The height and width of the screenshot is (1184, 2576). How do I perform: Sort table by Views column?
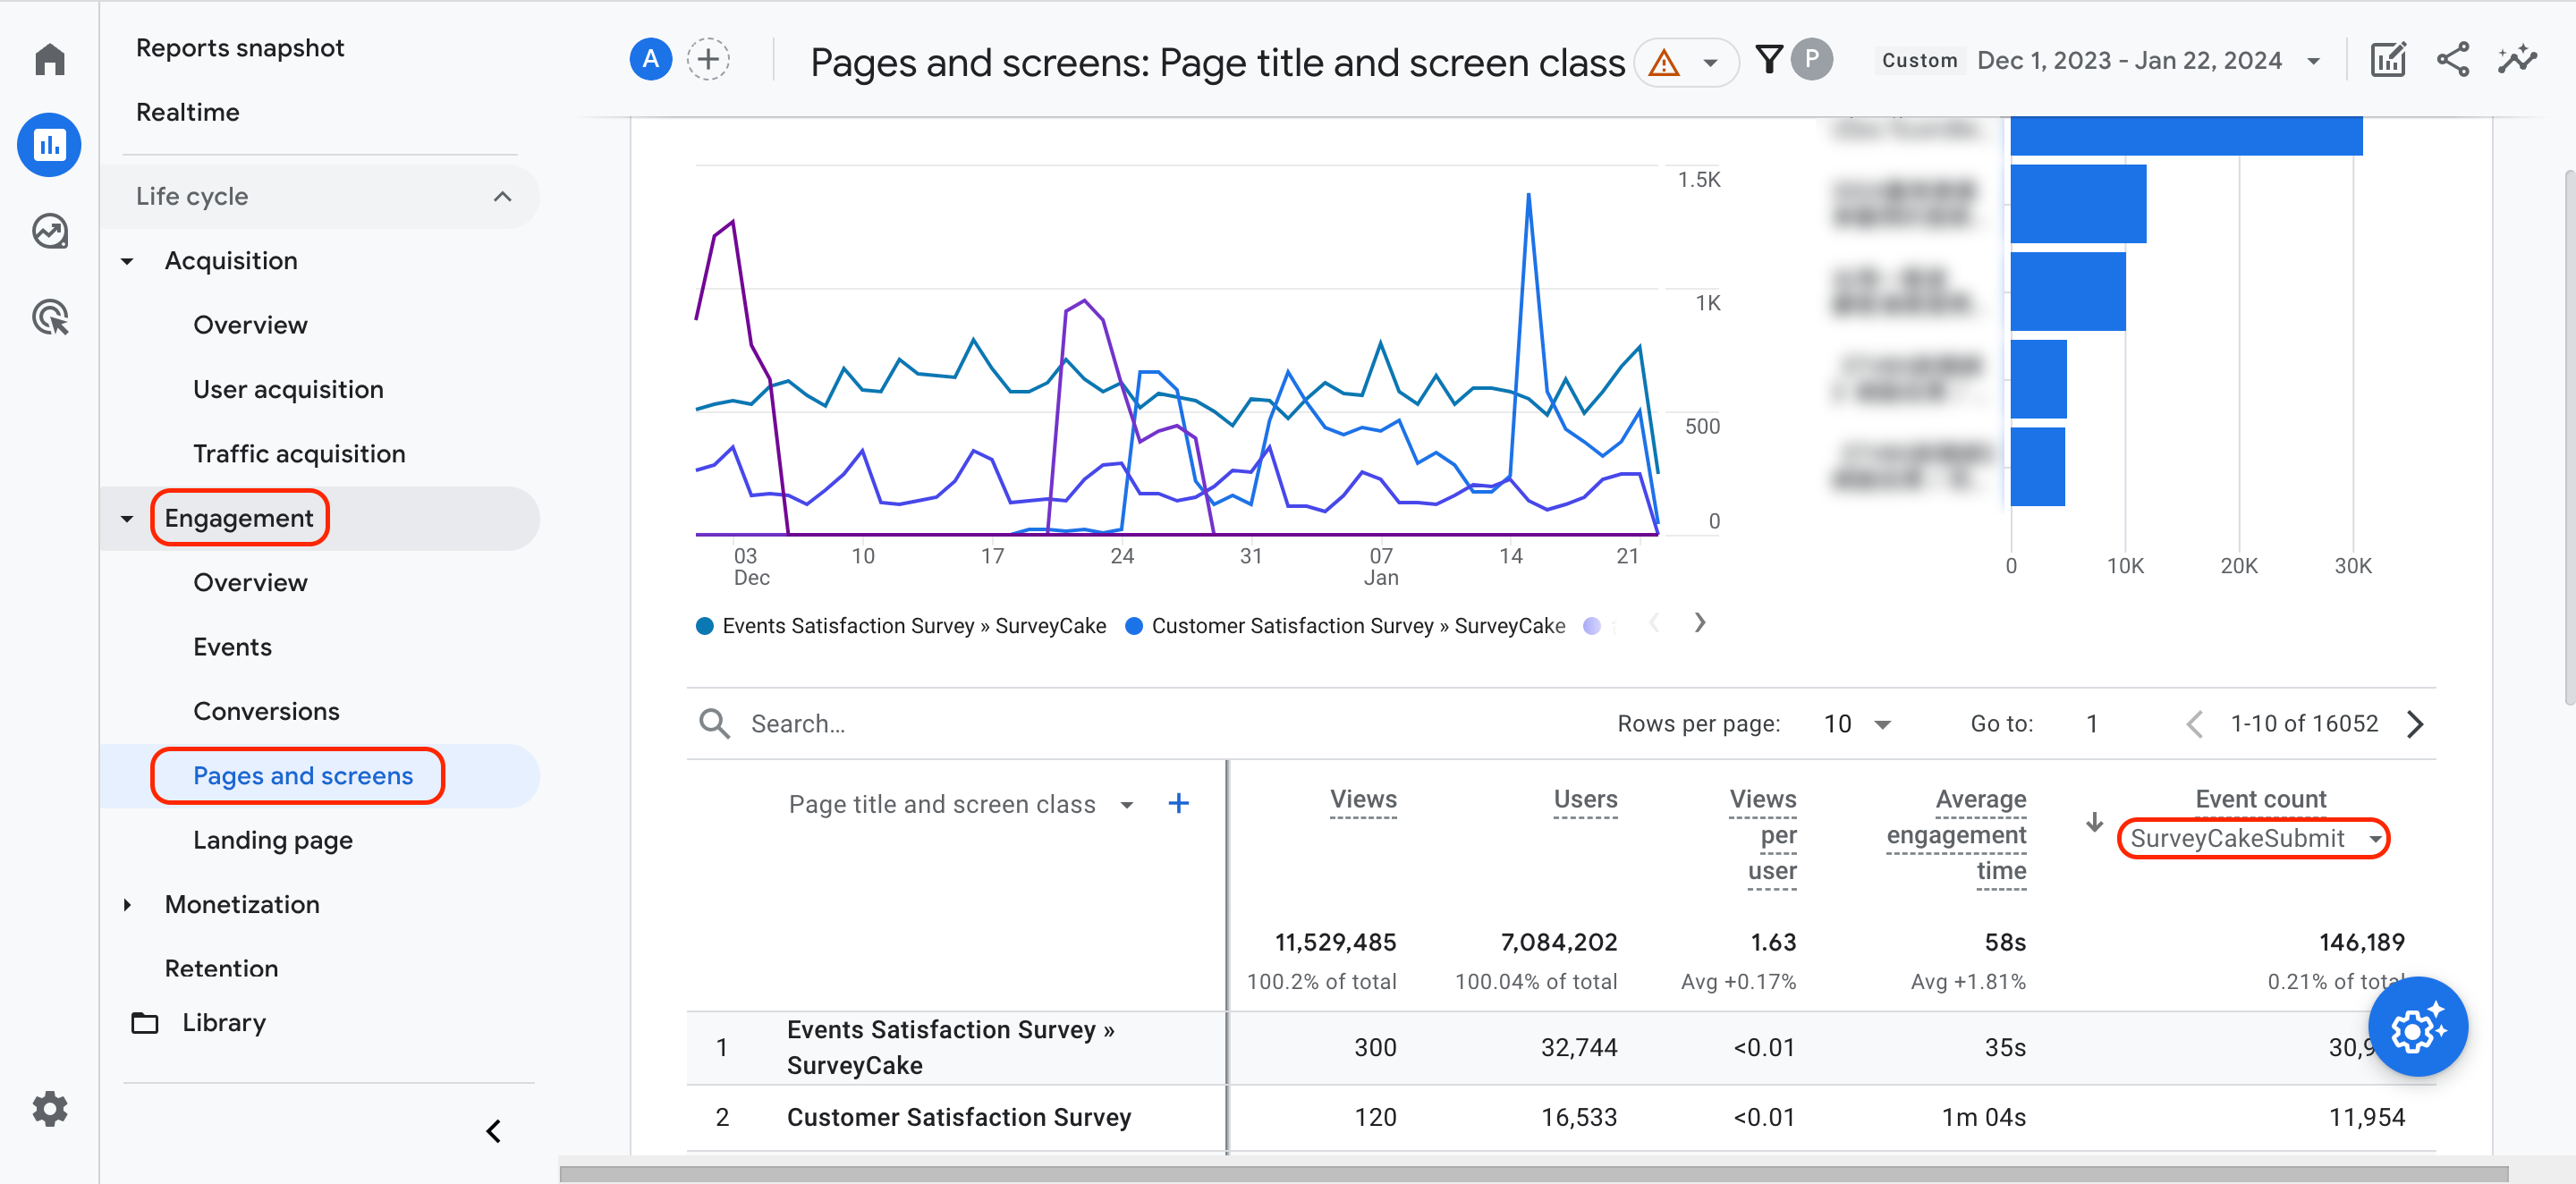pyautogui.click(x=1363, y=799)
